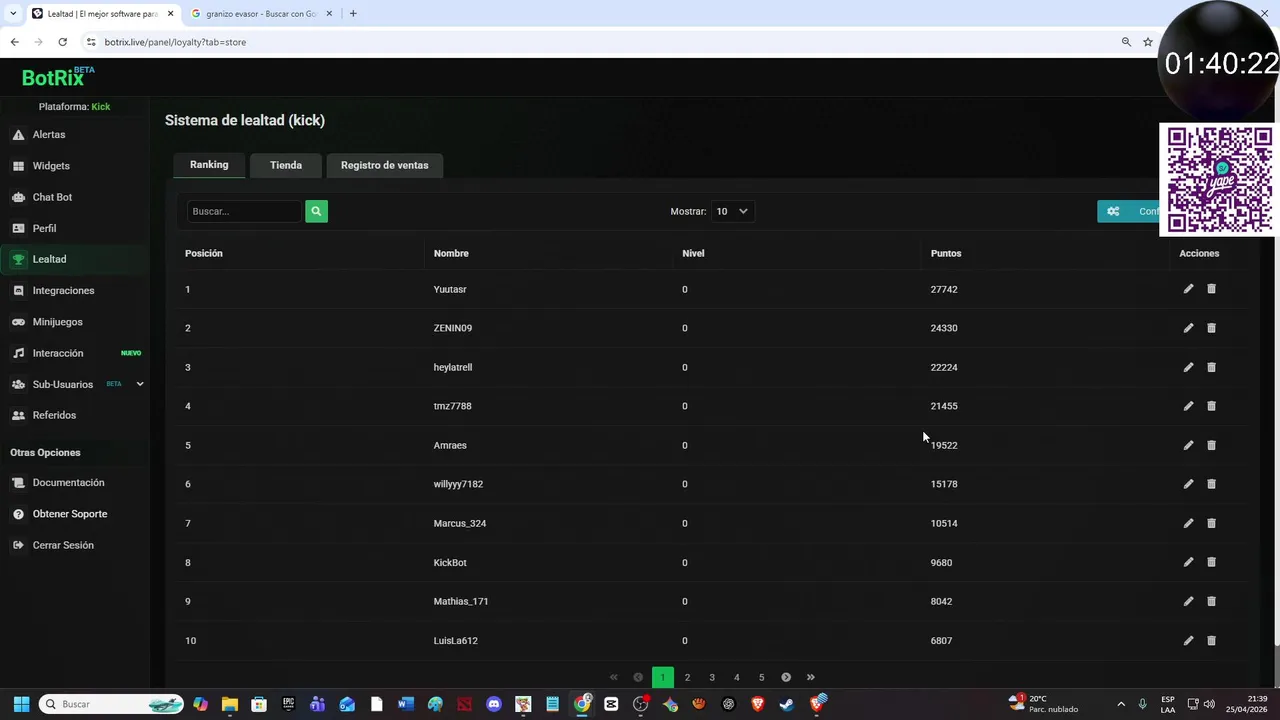Delete ZENIN09 with the trash icon
This screenshot has height=720, width=1280.
click(1211, 328)
